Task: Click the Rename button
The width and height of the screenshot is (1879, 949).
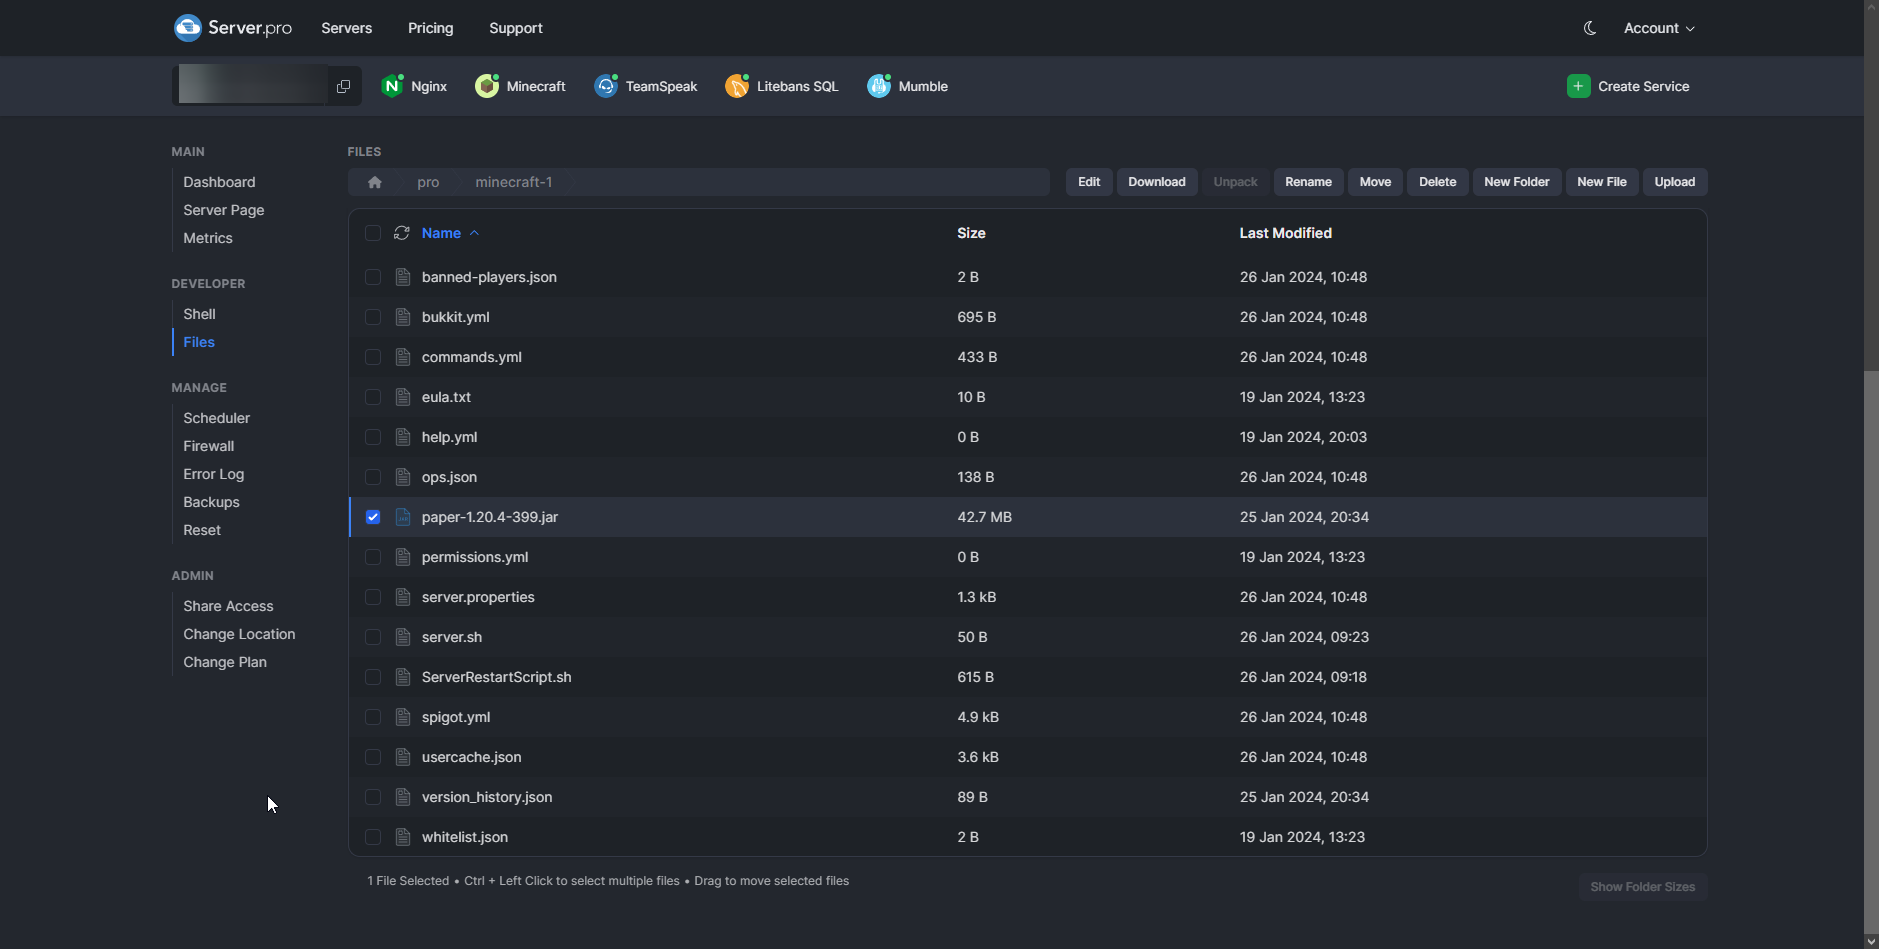Action: click(1308, 182)
